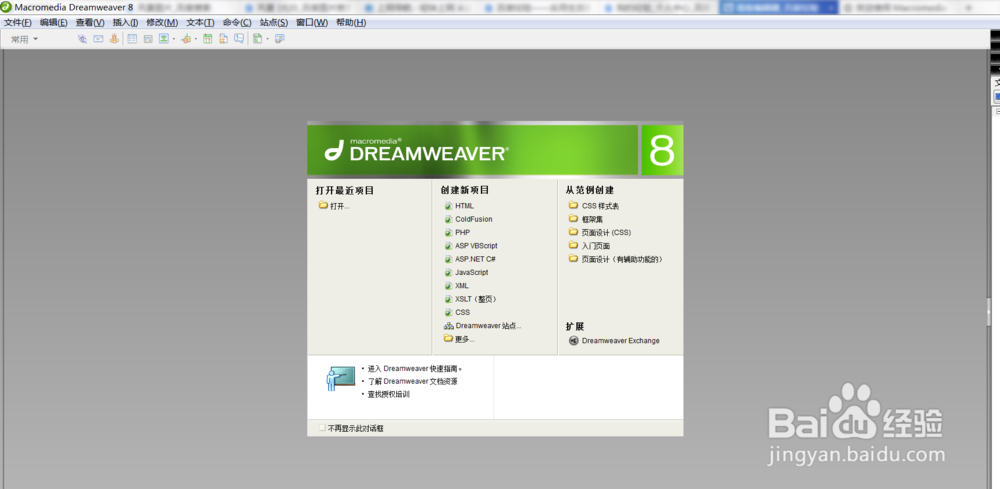Open the 插入(I) menu
Image resolution: width=1000 pixels, height=489 pixels.
(x=126, y=22)
